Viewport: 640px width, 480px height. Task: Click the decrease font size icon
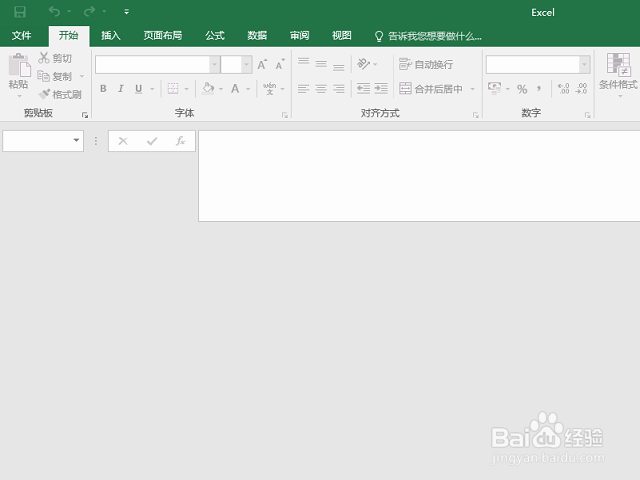point(280,64)
